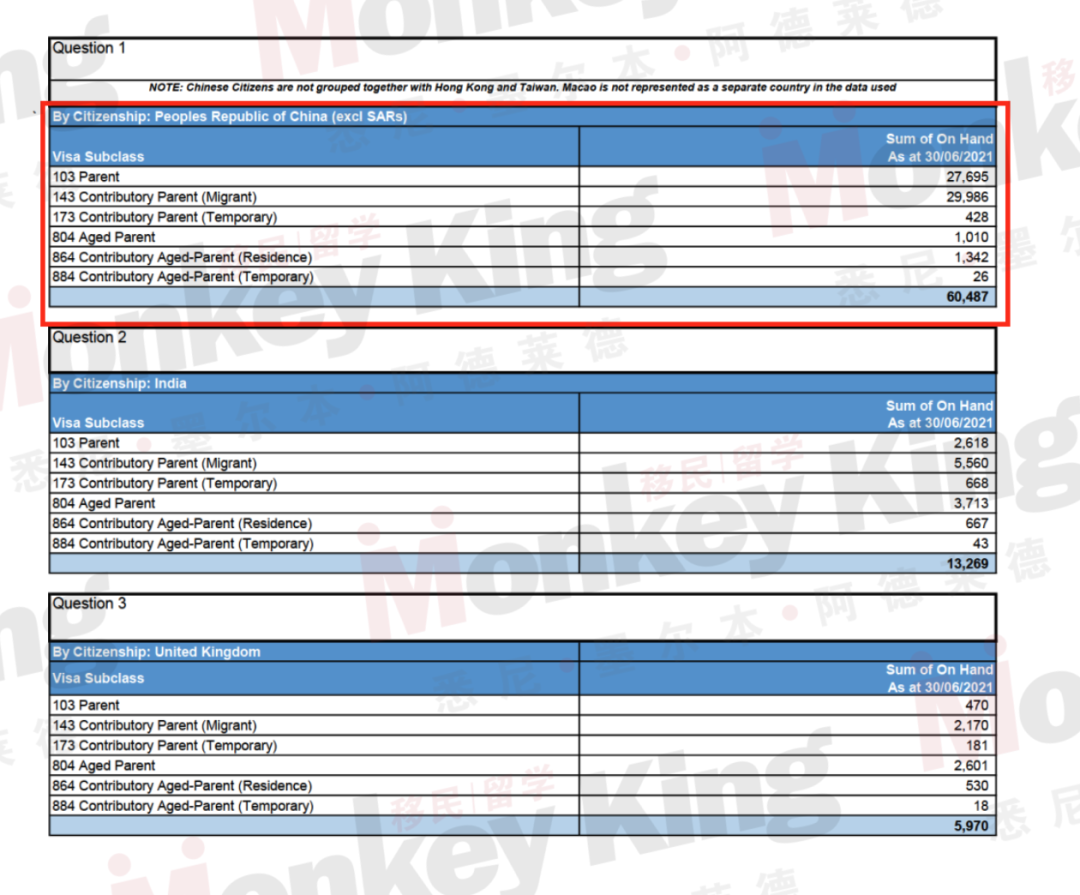Select '864 Contributory Aged-Parent (Residence)' in China table
The height and width of the screenshot is (895, 1080).
pos(182,257)
